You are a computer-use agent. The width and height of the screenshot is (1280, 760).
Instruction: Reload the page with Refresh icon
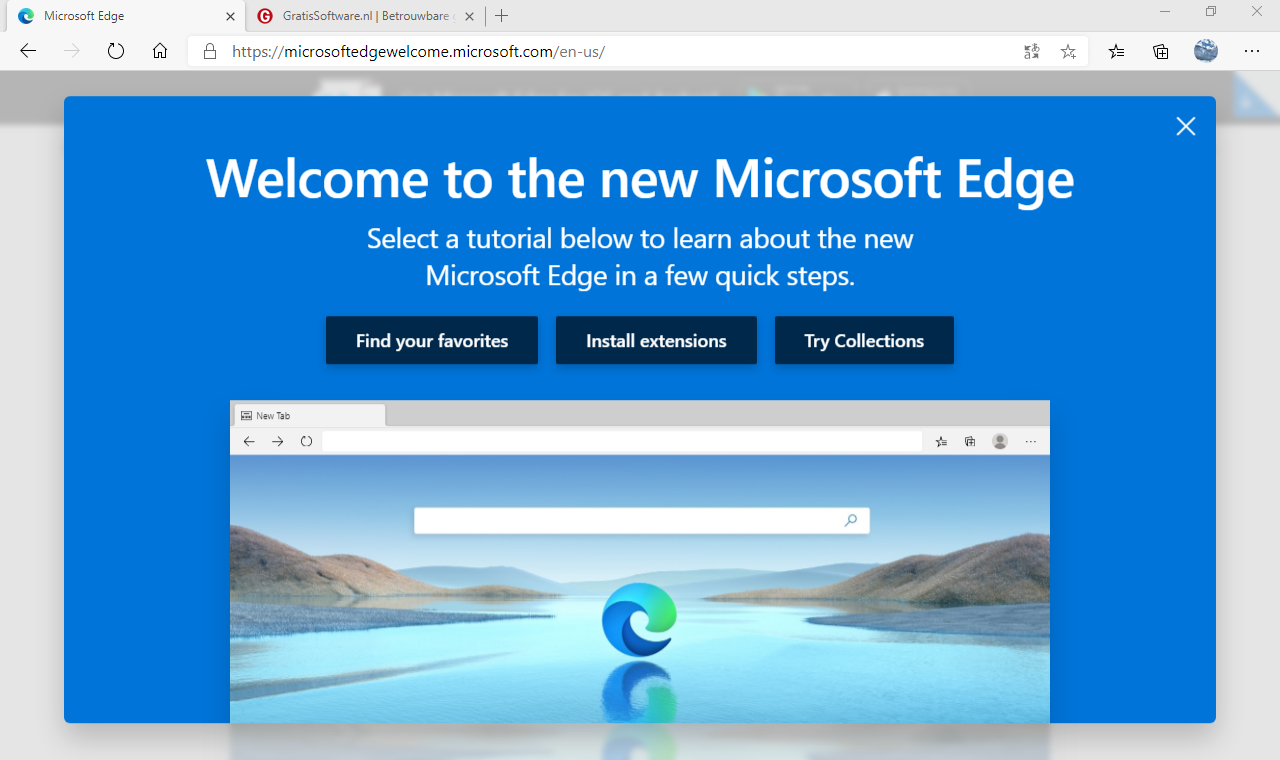[116, 51]
